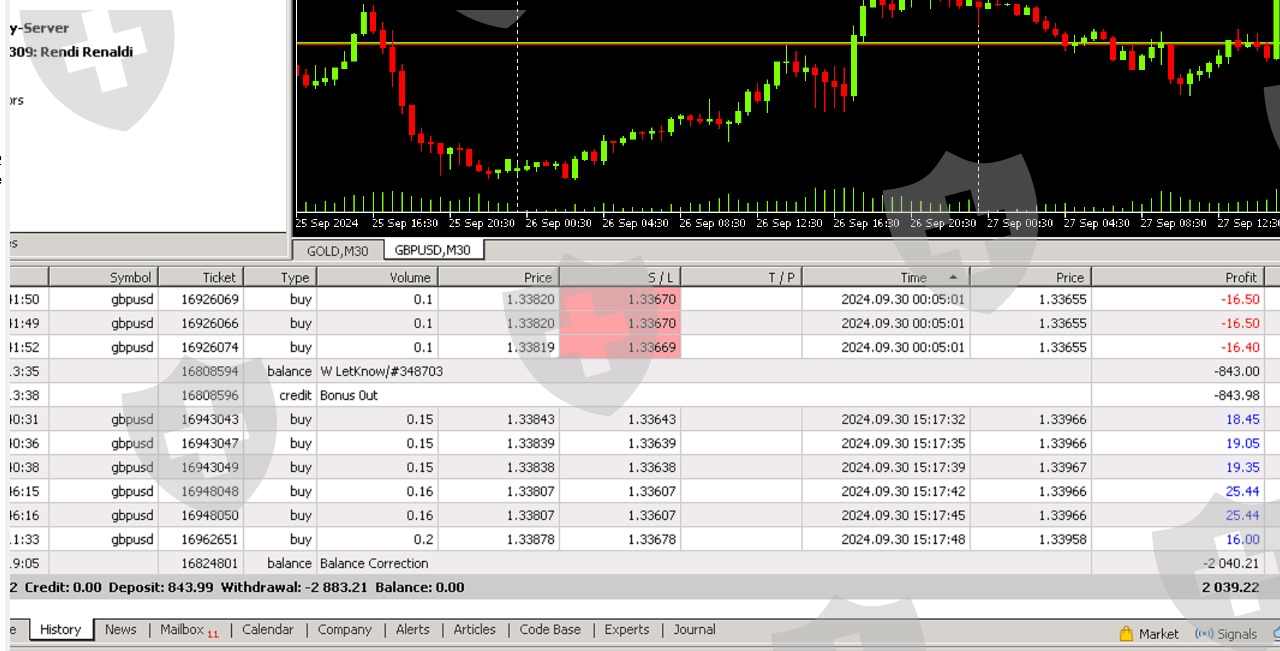Open the News terminal tab
Image resolution: width=1280 pixels, height=651 pixels.
(x=120, y=629)
